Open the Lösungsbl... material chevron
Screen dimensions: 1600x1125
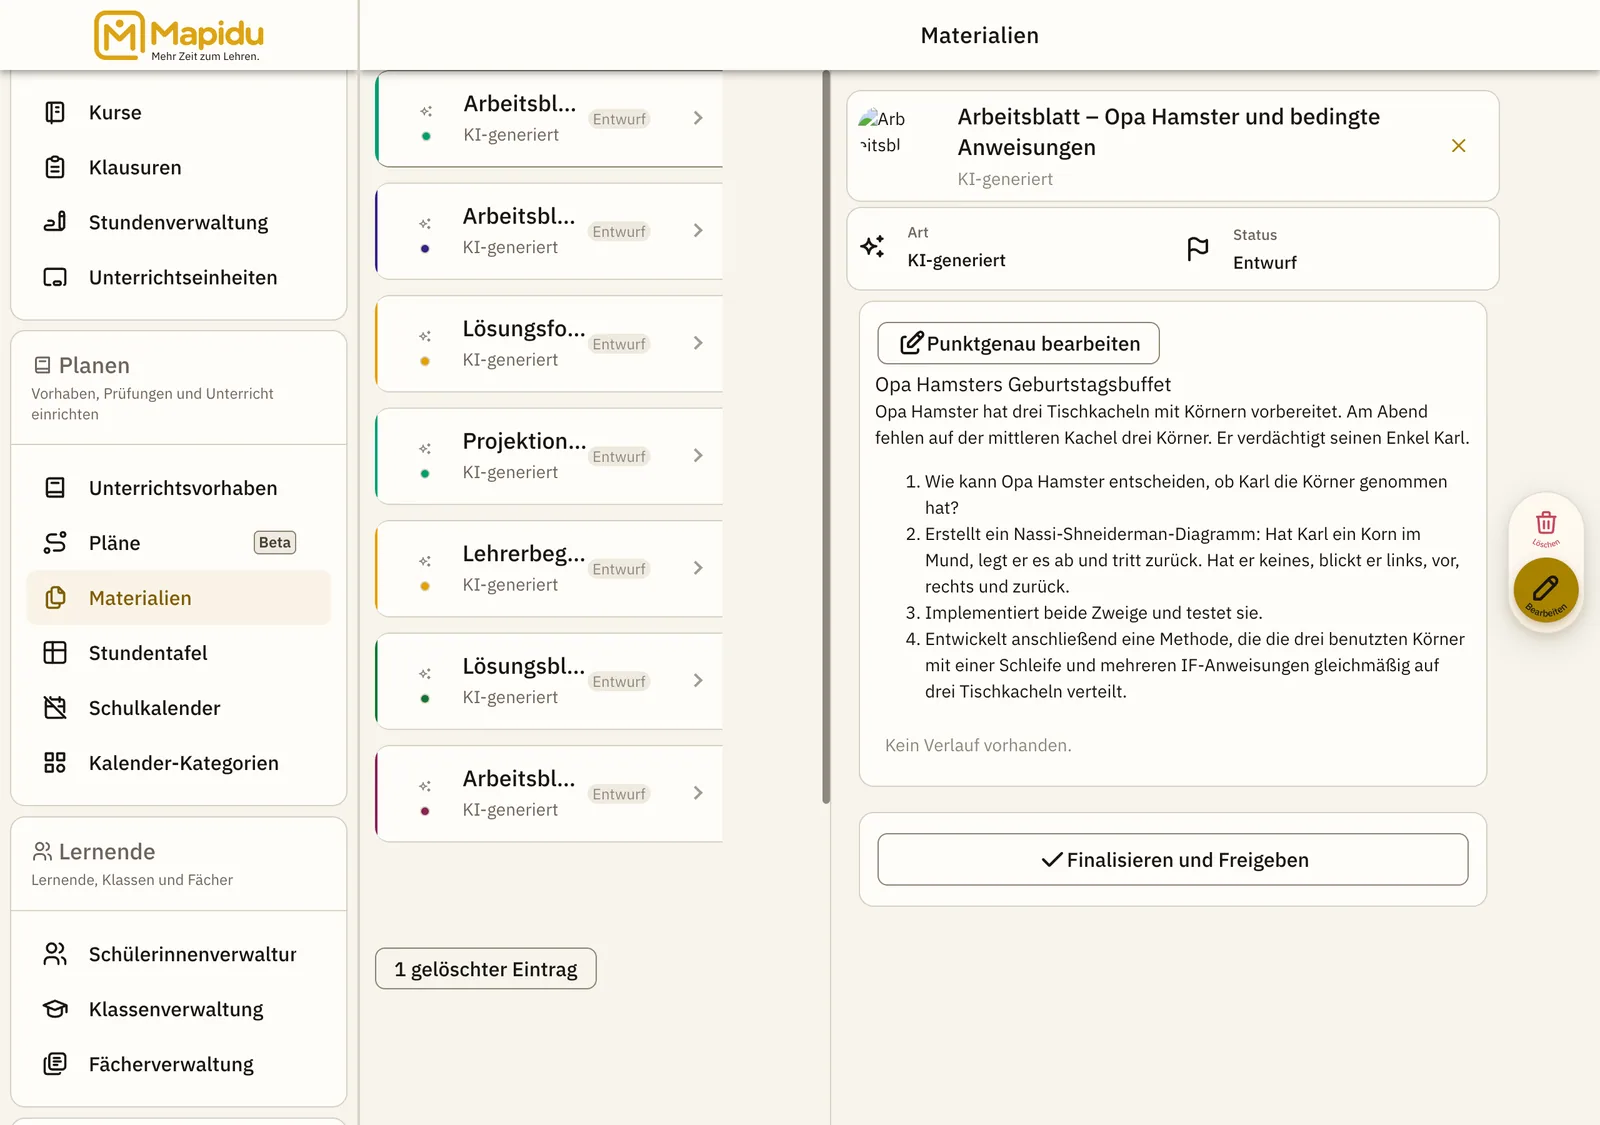(698, 681)
